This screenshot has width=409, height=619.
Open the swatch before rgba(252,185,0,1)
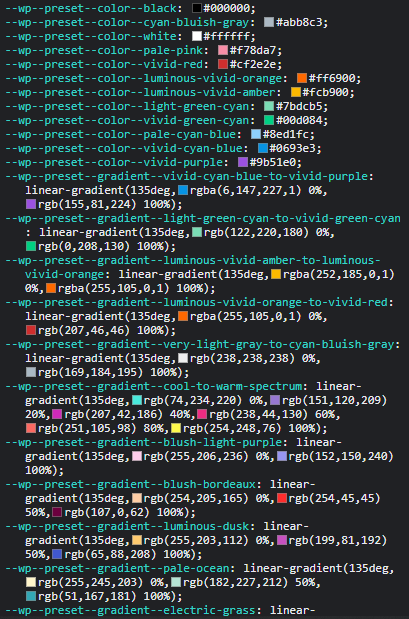(x=276, y=274)
